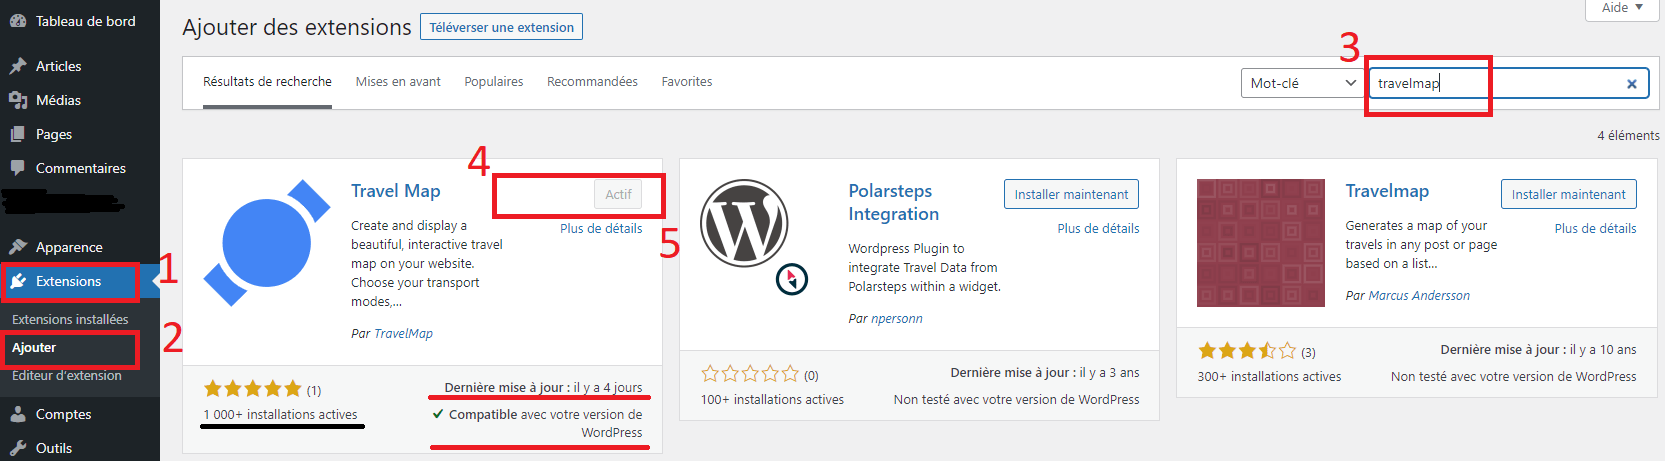The width and height of the screenshot is (1665, 461).
Task: Click Polarsteps Integration empty star rating
Action: click(x=750, y=374)
